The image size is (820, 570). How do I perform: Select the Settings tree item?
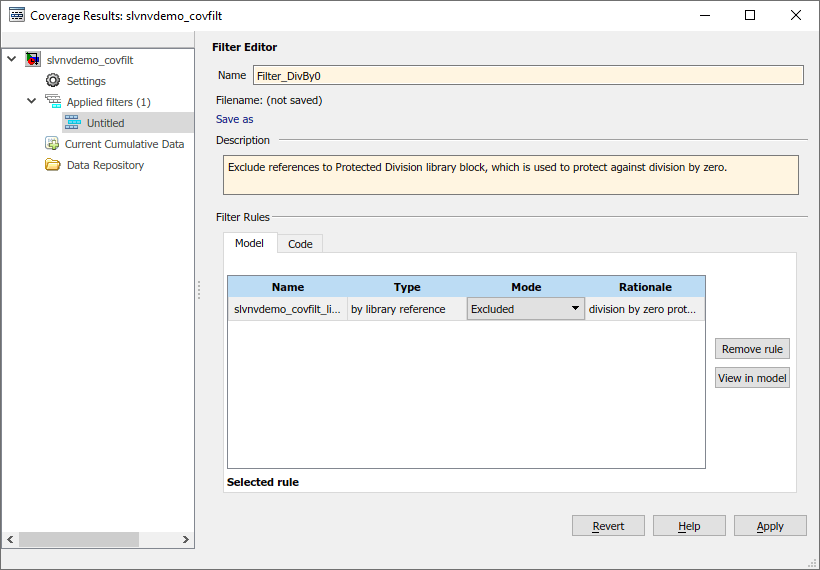click(x=86, y=81)
